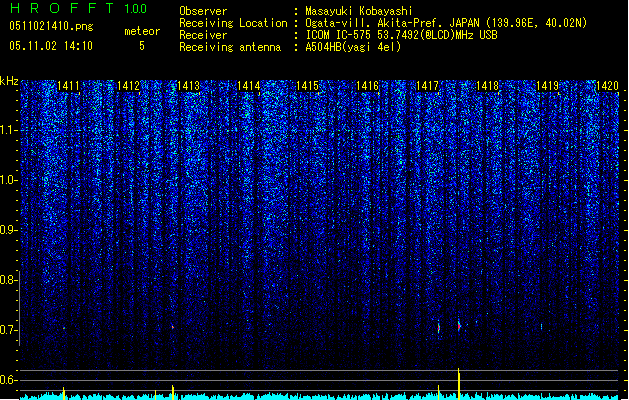
Task: Click the faint meteor echo near 1411
Action: pyautogui.click(x=64, y=328)
